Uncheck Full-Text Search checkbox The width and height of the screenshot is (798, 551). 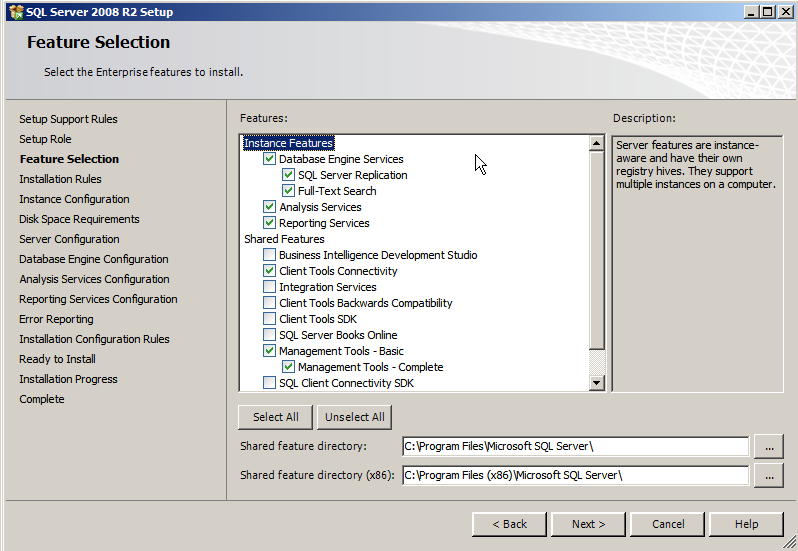[x=288, y=191]
